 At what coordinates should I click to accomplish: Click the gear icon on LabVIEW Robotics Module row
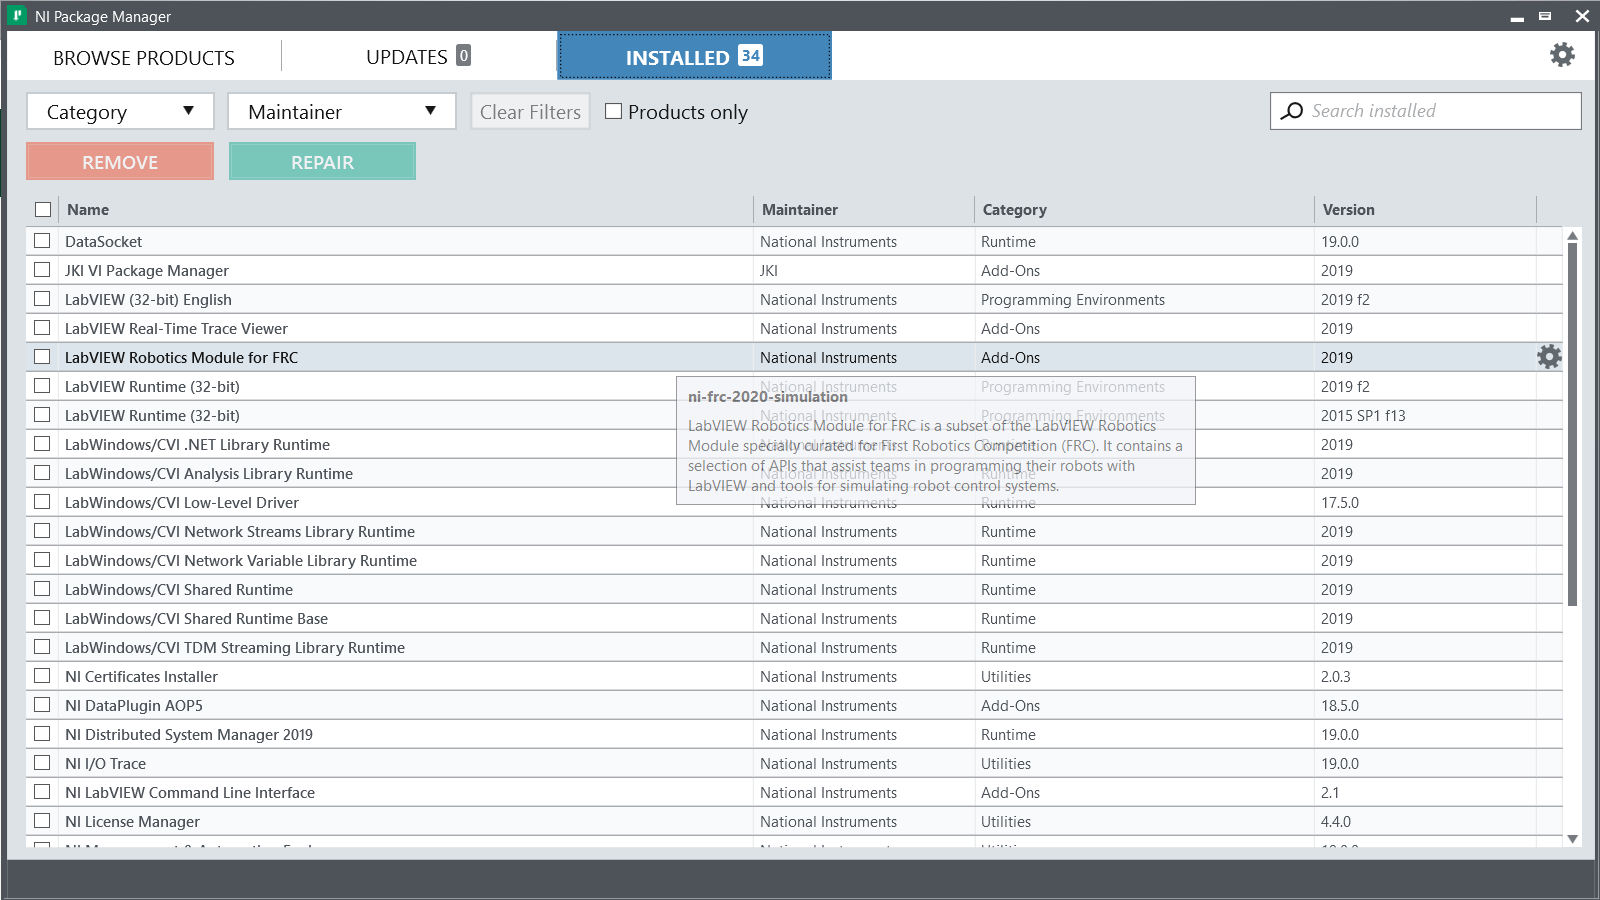pos(1549,357)
